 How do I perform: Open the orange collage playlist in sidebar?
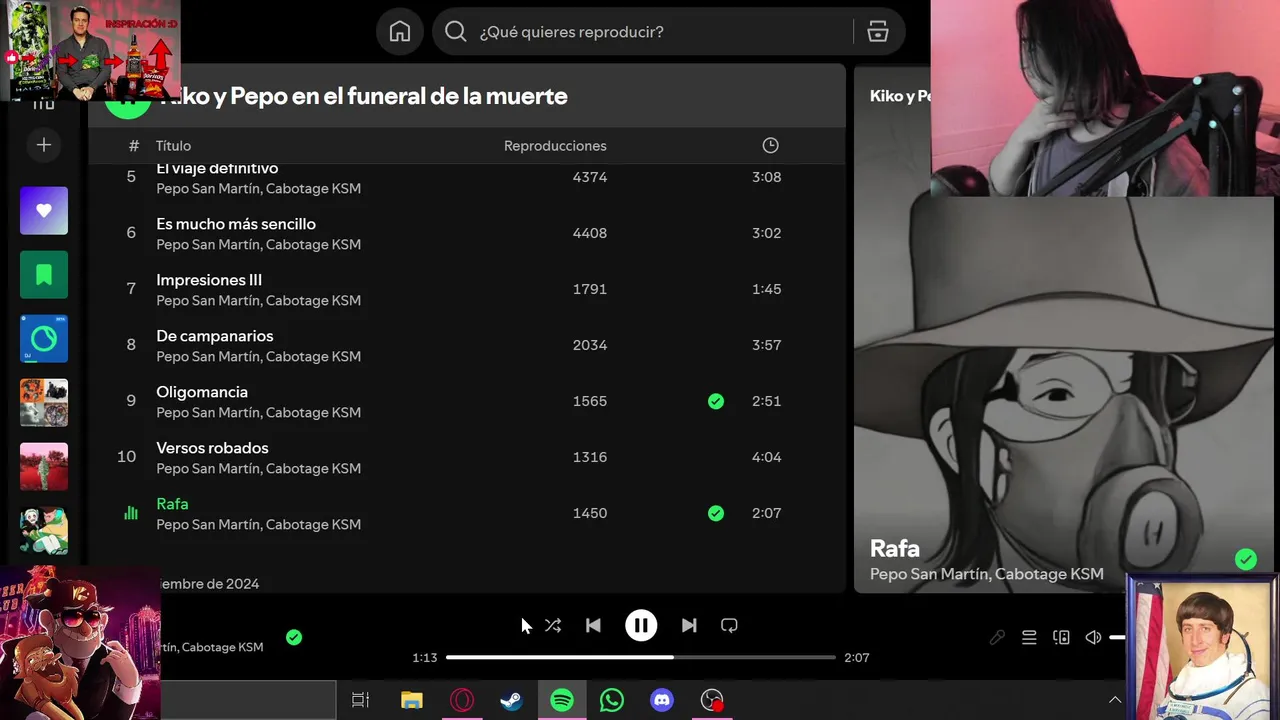(44, 403)
